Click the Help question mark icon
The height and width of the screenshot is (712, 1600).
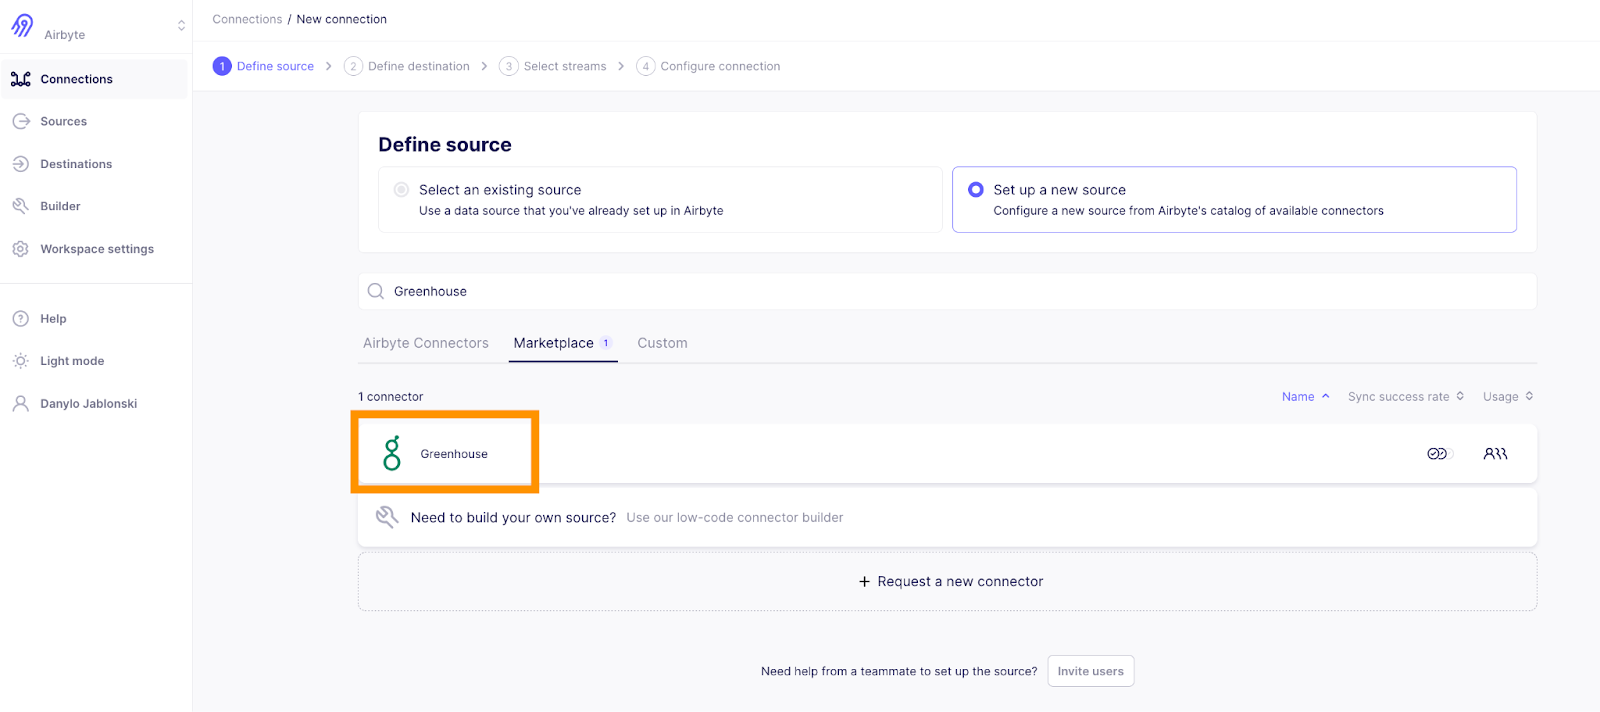[21, 319]
